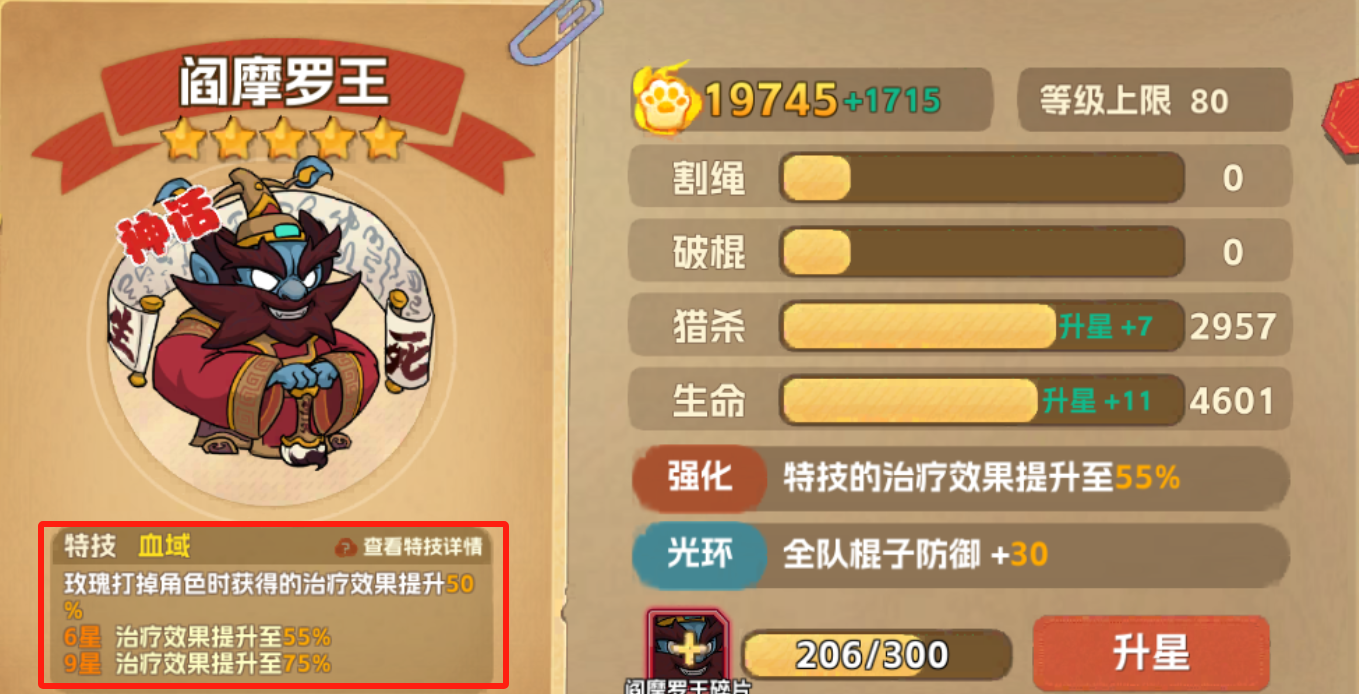Click the paperclip at the top

tap(556, 32)
